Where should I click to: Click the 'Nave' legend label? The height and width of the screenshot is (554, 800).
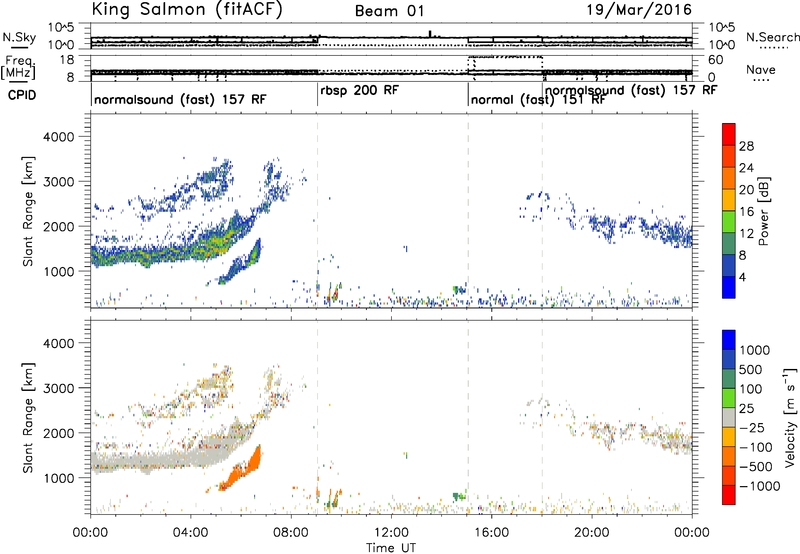(x=761, y=69)
